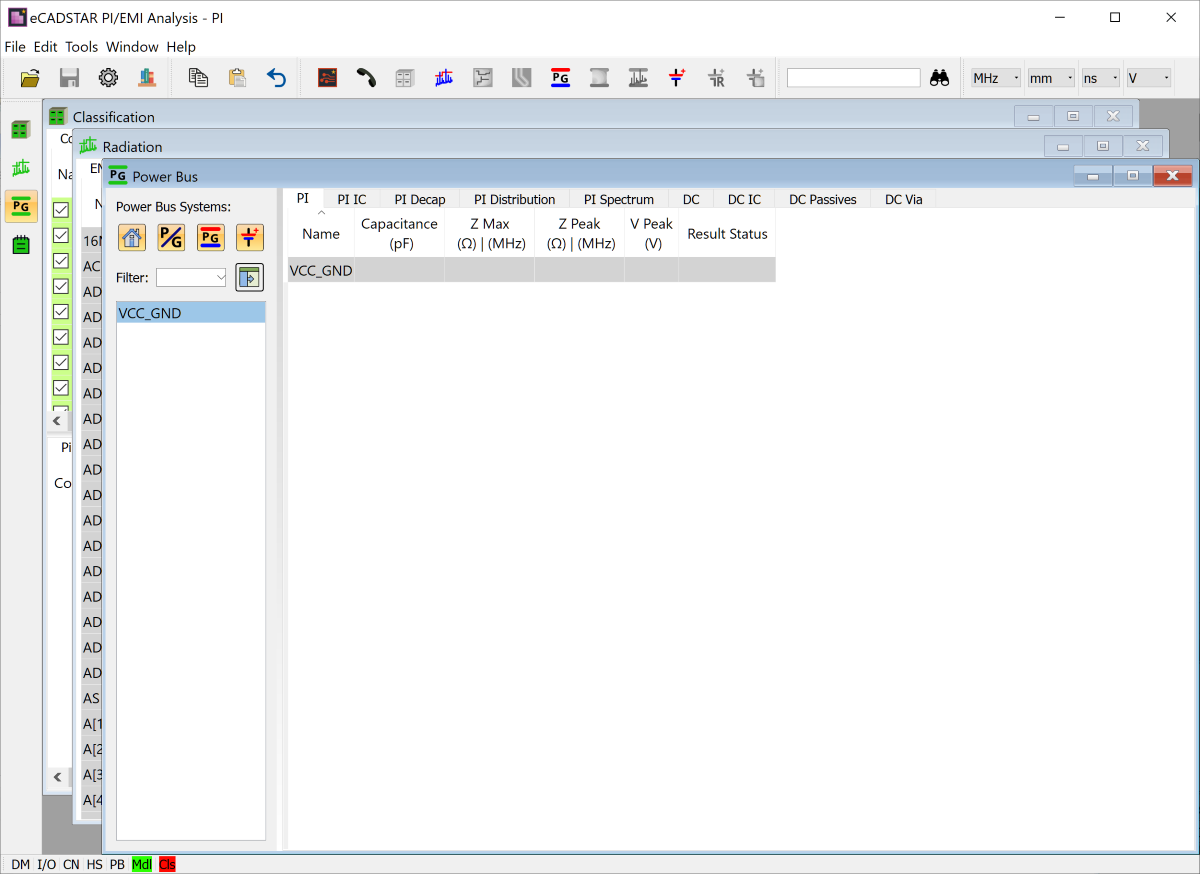Open the Window menu
This screenshot has width=1200, height=874.
[132, 47]
